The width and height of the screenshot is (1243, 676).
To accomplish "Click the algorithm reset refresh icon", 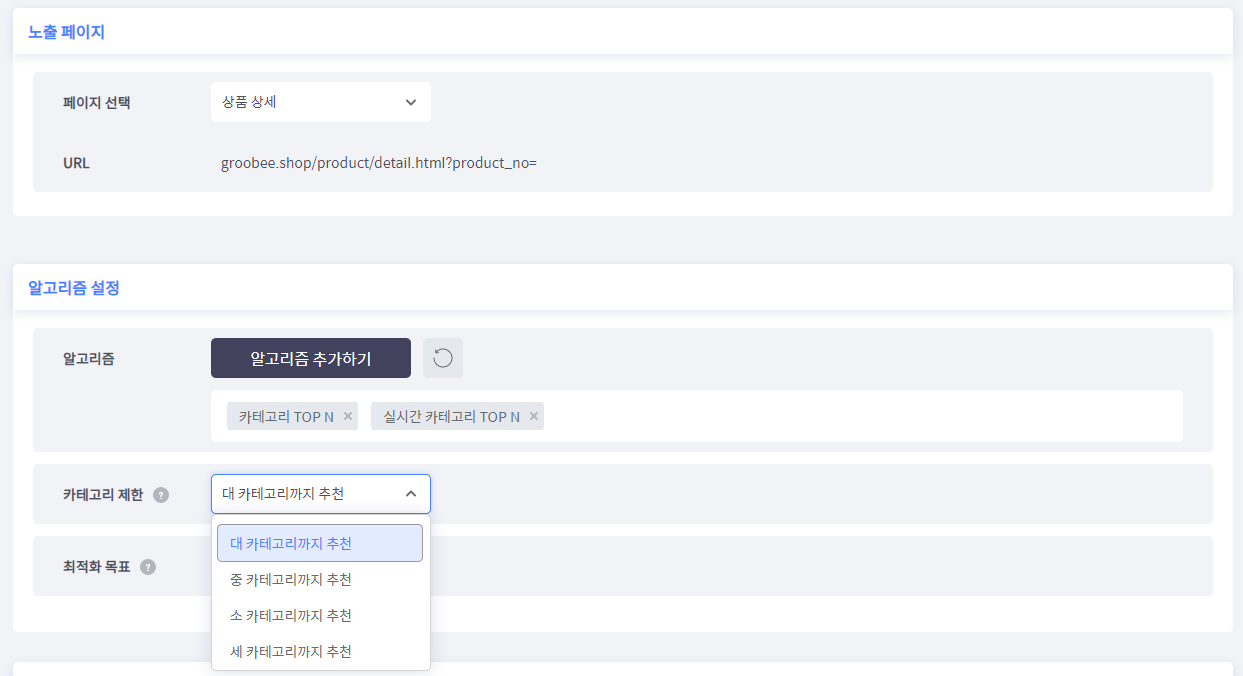I will [443, 358].
